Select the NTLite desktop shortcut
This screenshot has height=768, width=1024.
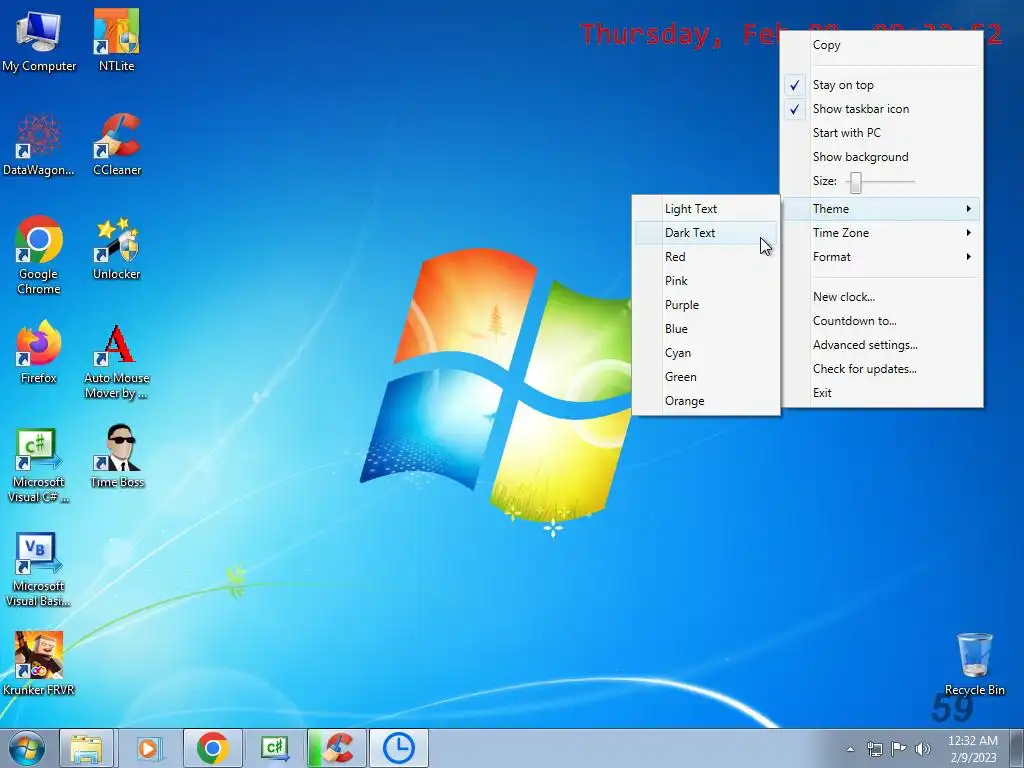[x=116, y=40]
